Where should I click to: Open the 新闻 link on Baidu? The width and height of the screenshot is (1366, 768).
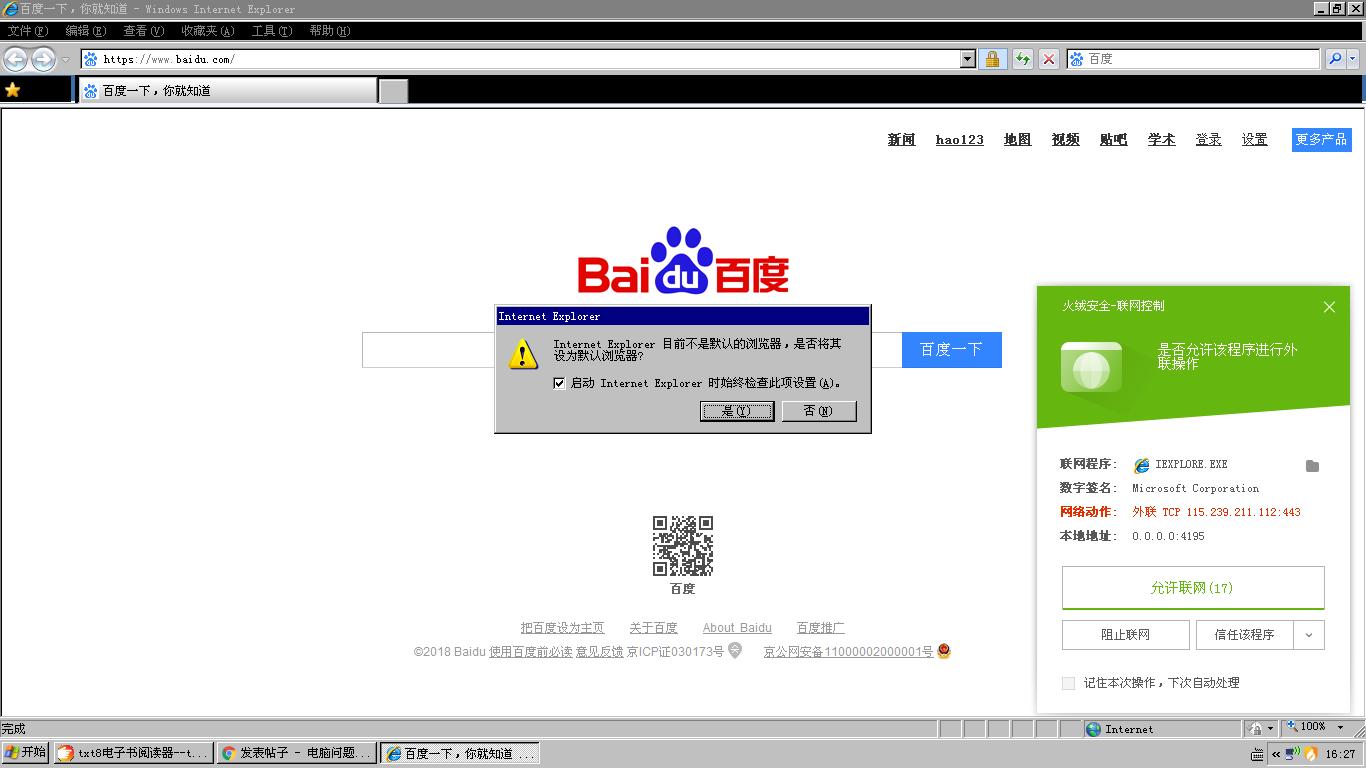coord(901,140)
